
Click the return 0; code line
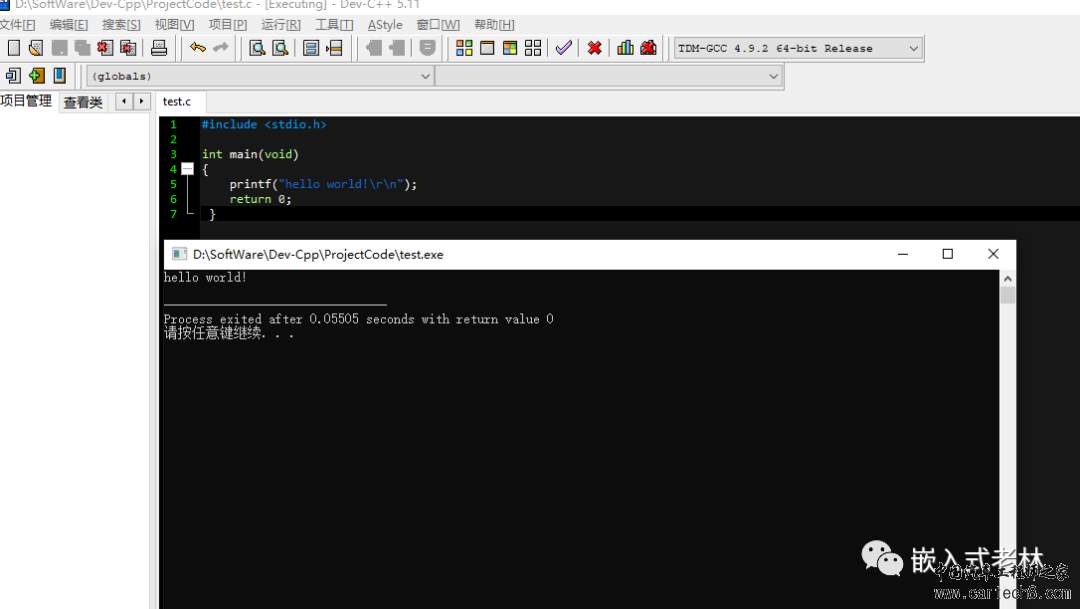click(260, 199)
